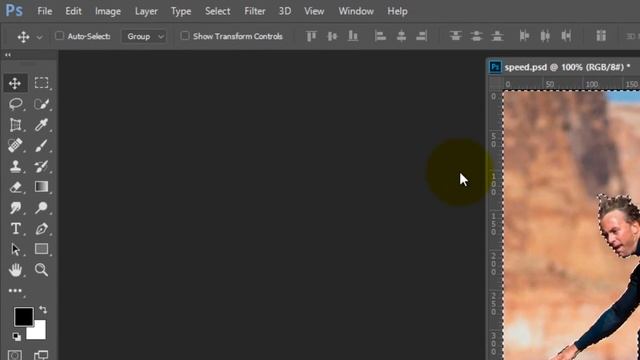Distribute top edges of layers
640x360 pixels.
coord(456,36)
